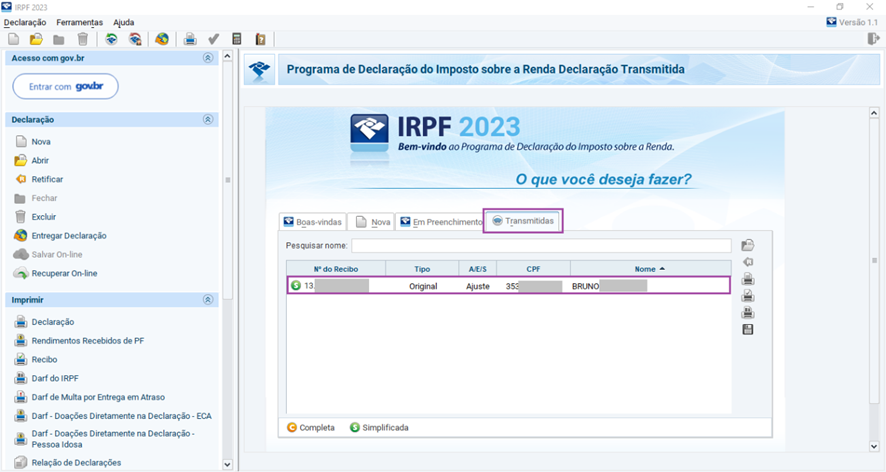
Task: Collapse the Declaração sidebar section
Action: [x=208, y=120]
